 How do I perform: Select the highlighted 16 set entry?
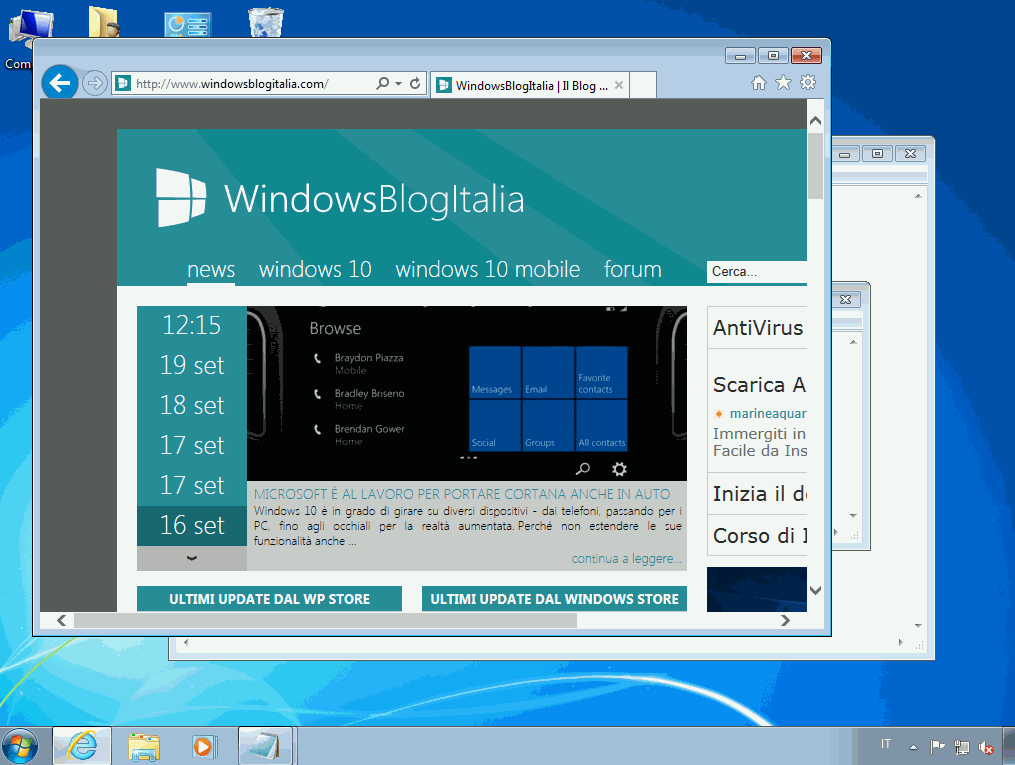192,526
